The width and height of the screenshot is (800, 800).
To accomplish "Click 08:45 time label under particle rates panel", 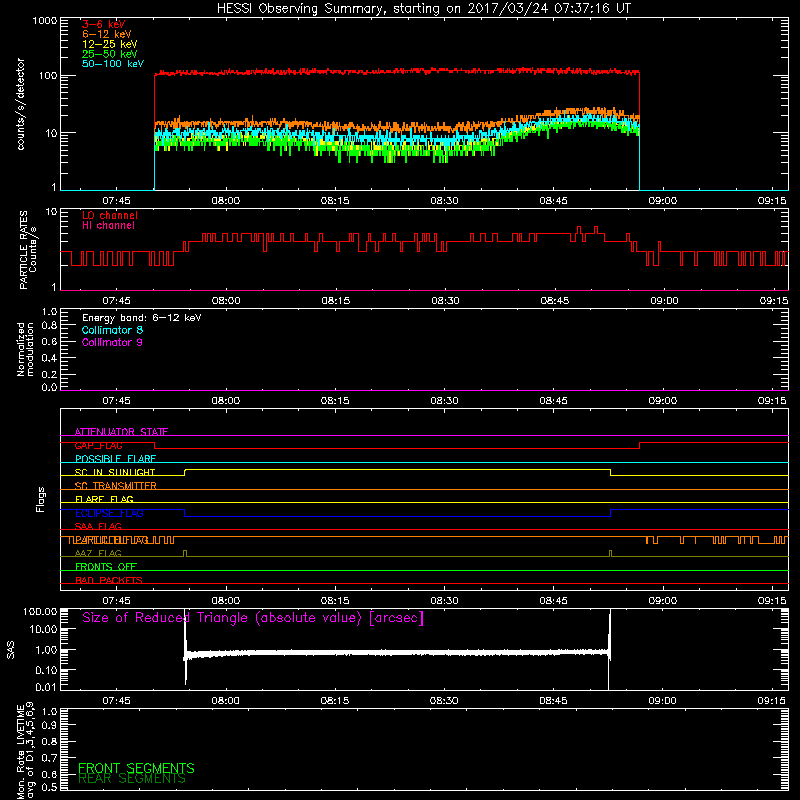I will (x=555, y=301).
